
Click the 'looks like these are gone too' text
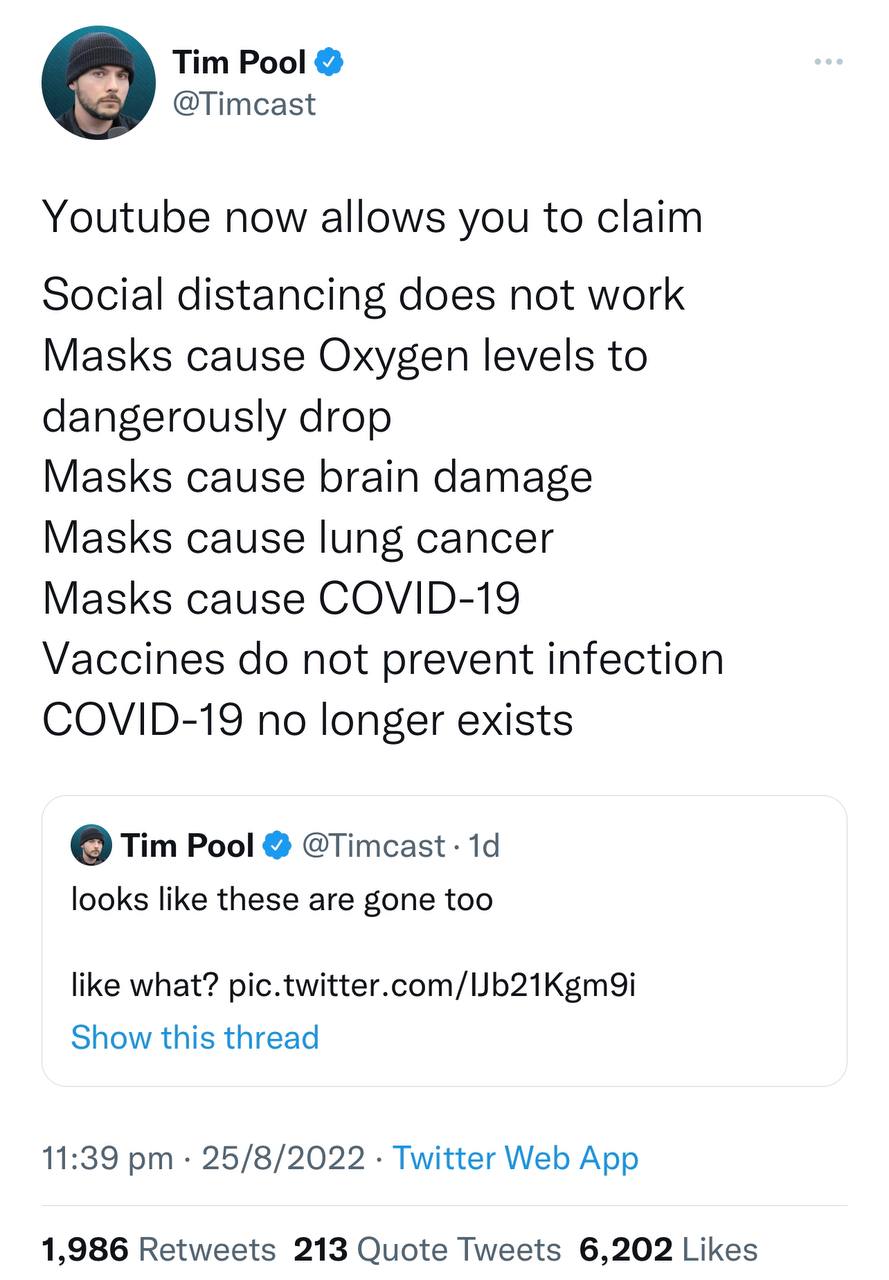281,899
